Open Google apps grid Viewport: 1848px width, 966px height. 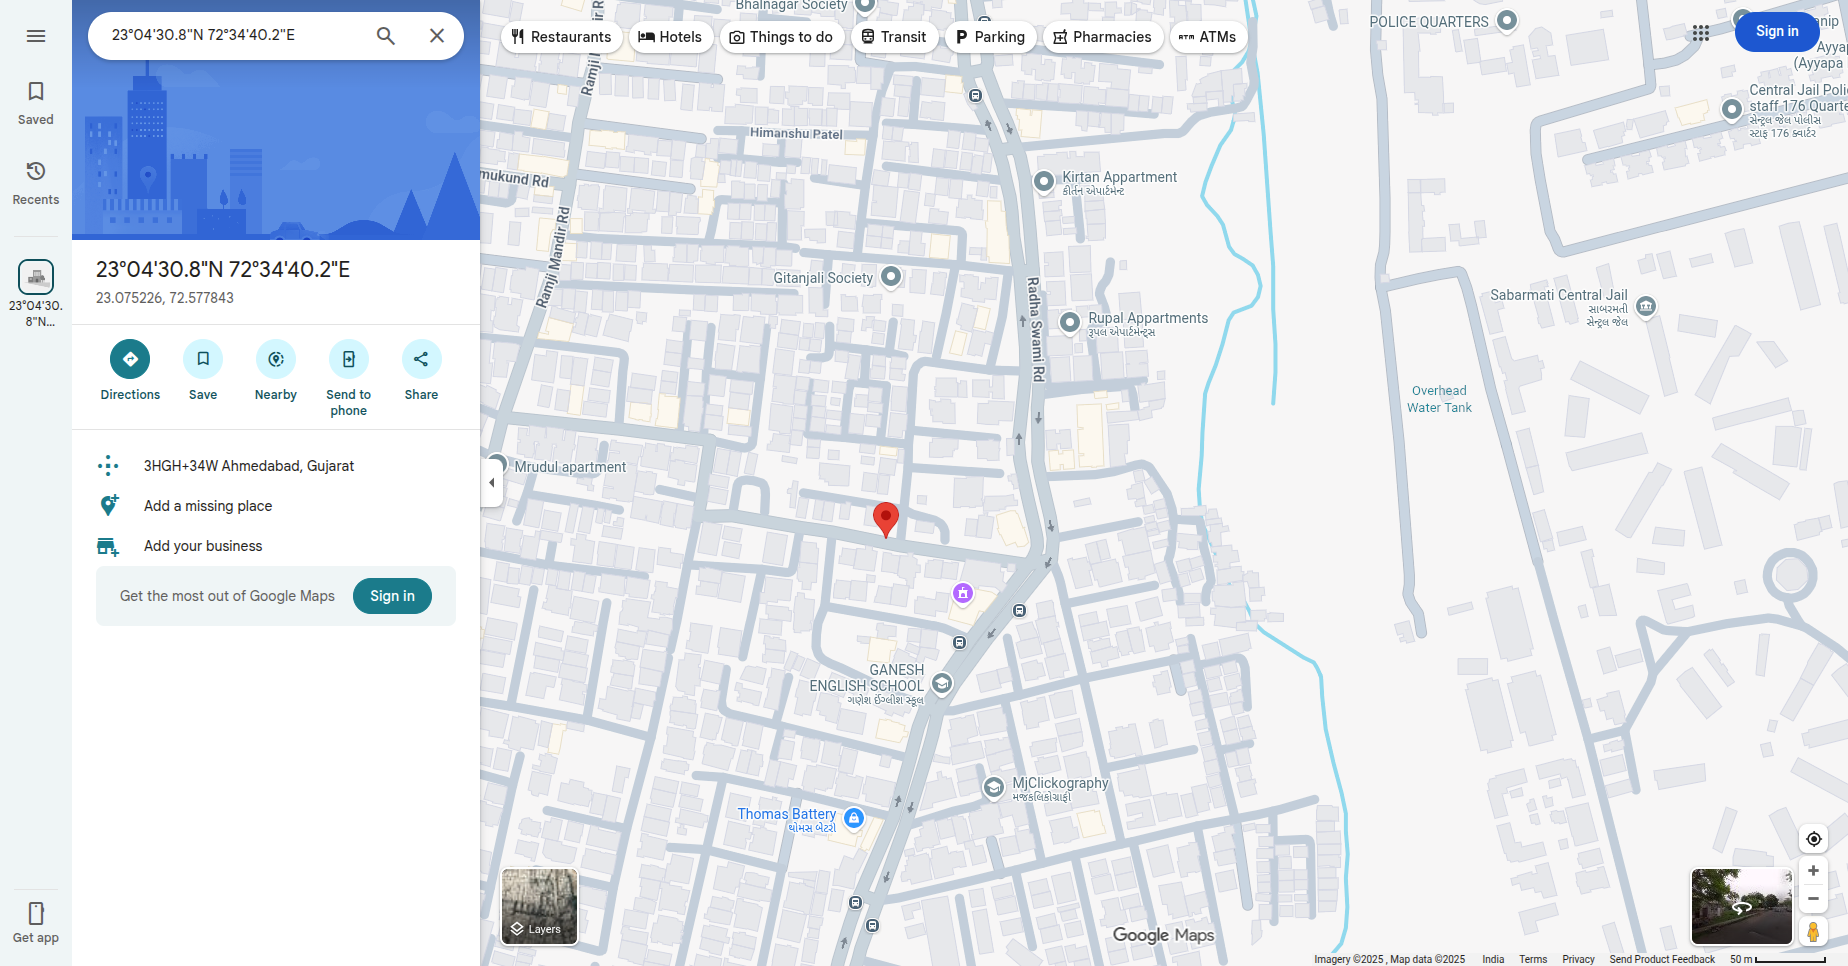tap(1701, 33)
